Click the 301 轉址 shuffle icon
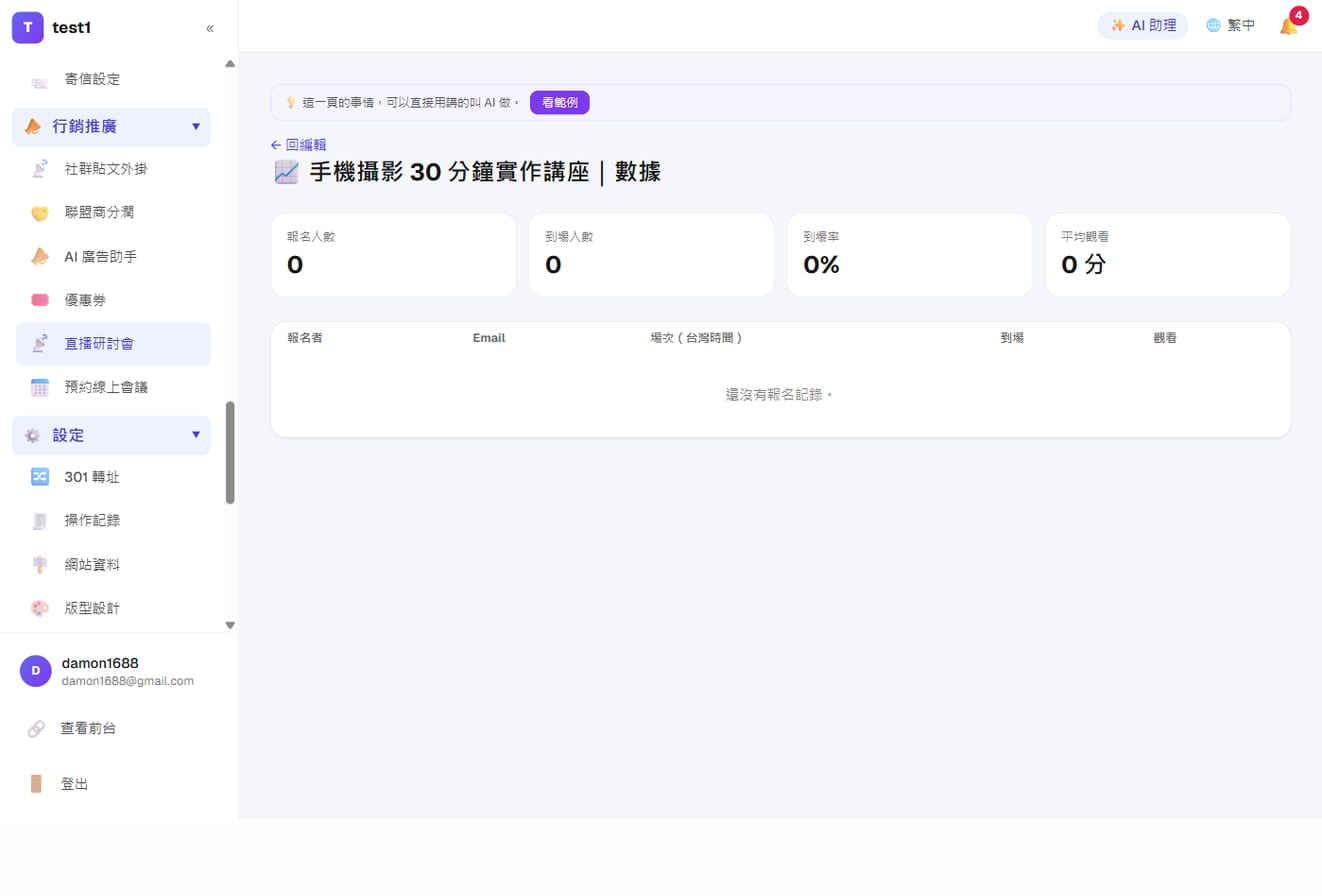The height and width of the screenshot is (896, 1322). [40, 477]
